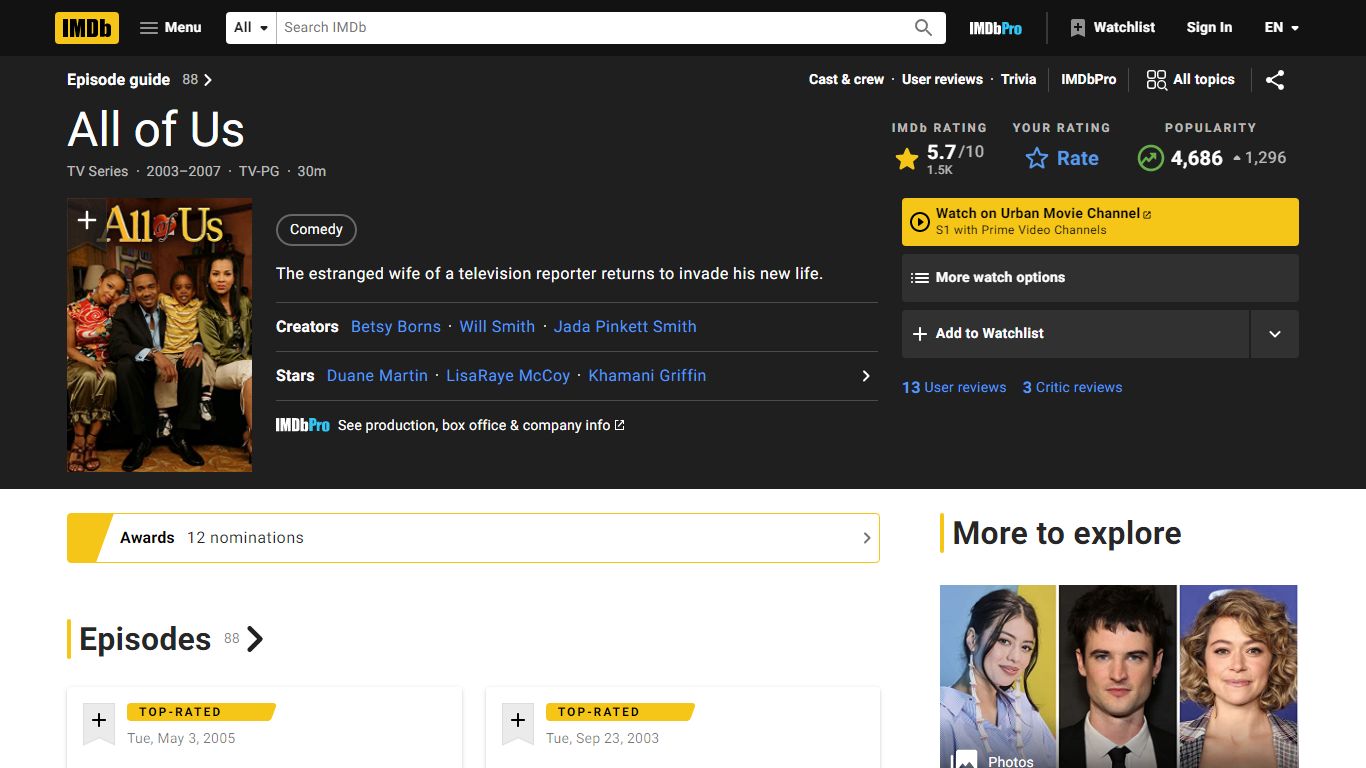
Task: Expand Episodes with the large chevron
Action: (x=255, y=639)
